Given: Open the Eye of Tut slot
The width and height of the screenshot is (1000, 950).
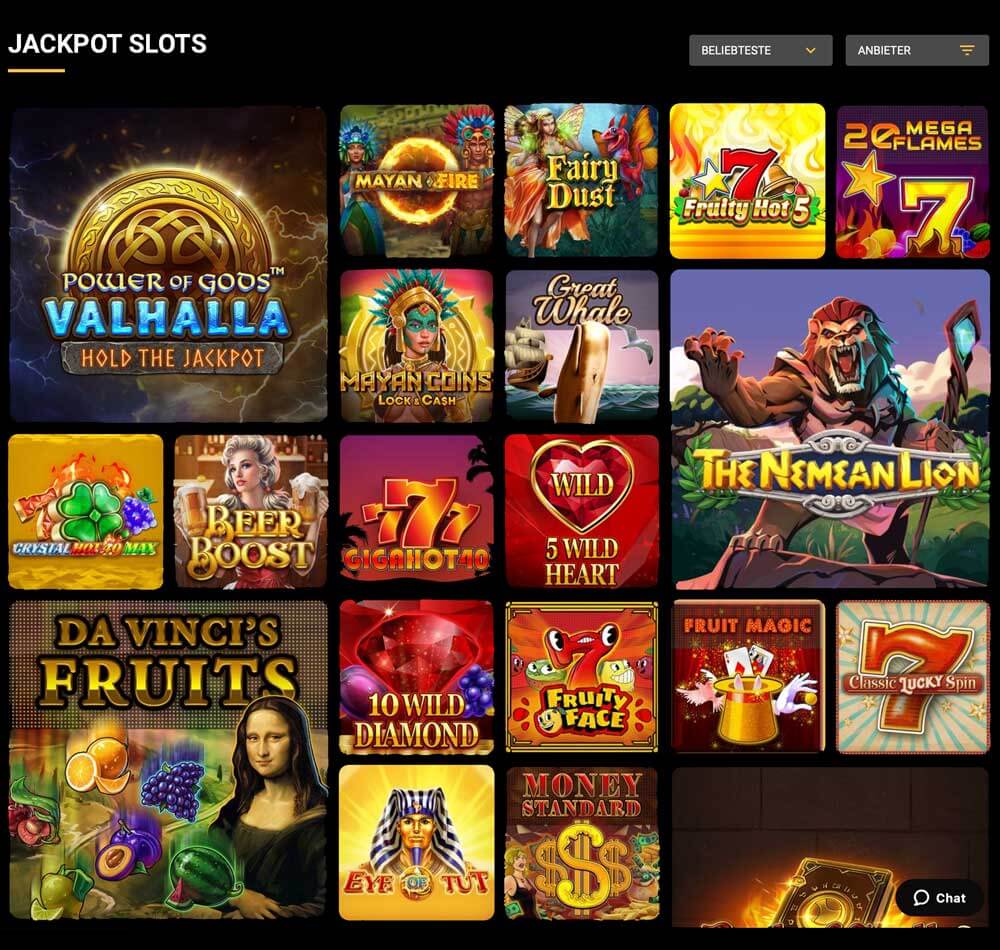Looking at the screenshot, I should (416, 842).
